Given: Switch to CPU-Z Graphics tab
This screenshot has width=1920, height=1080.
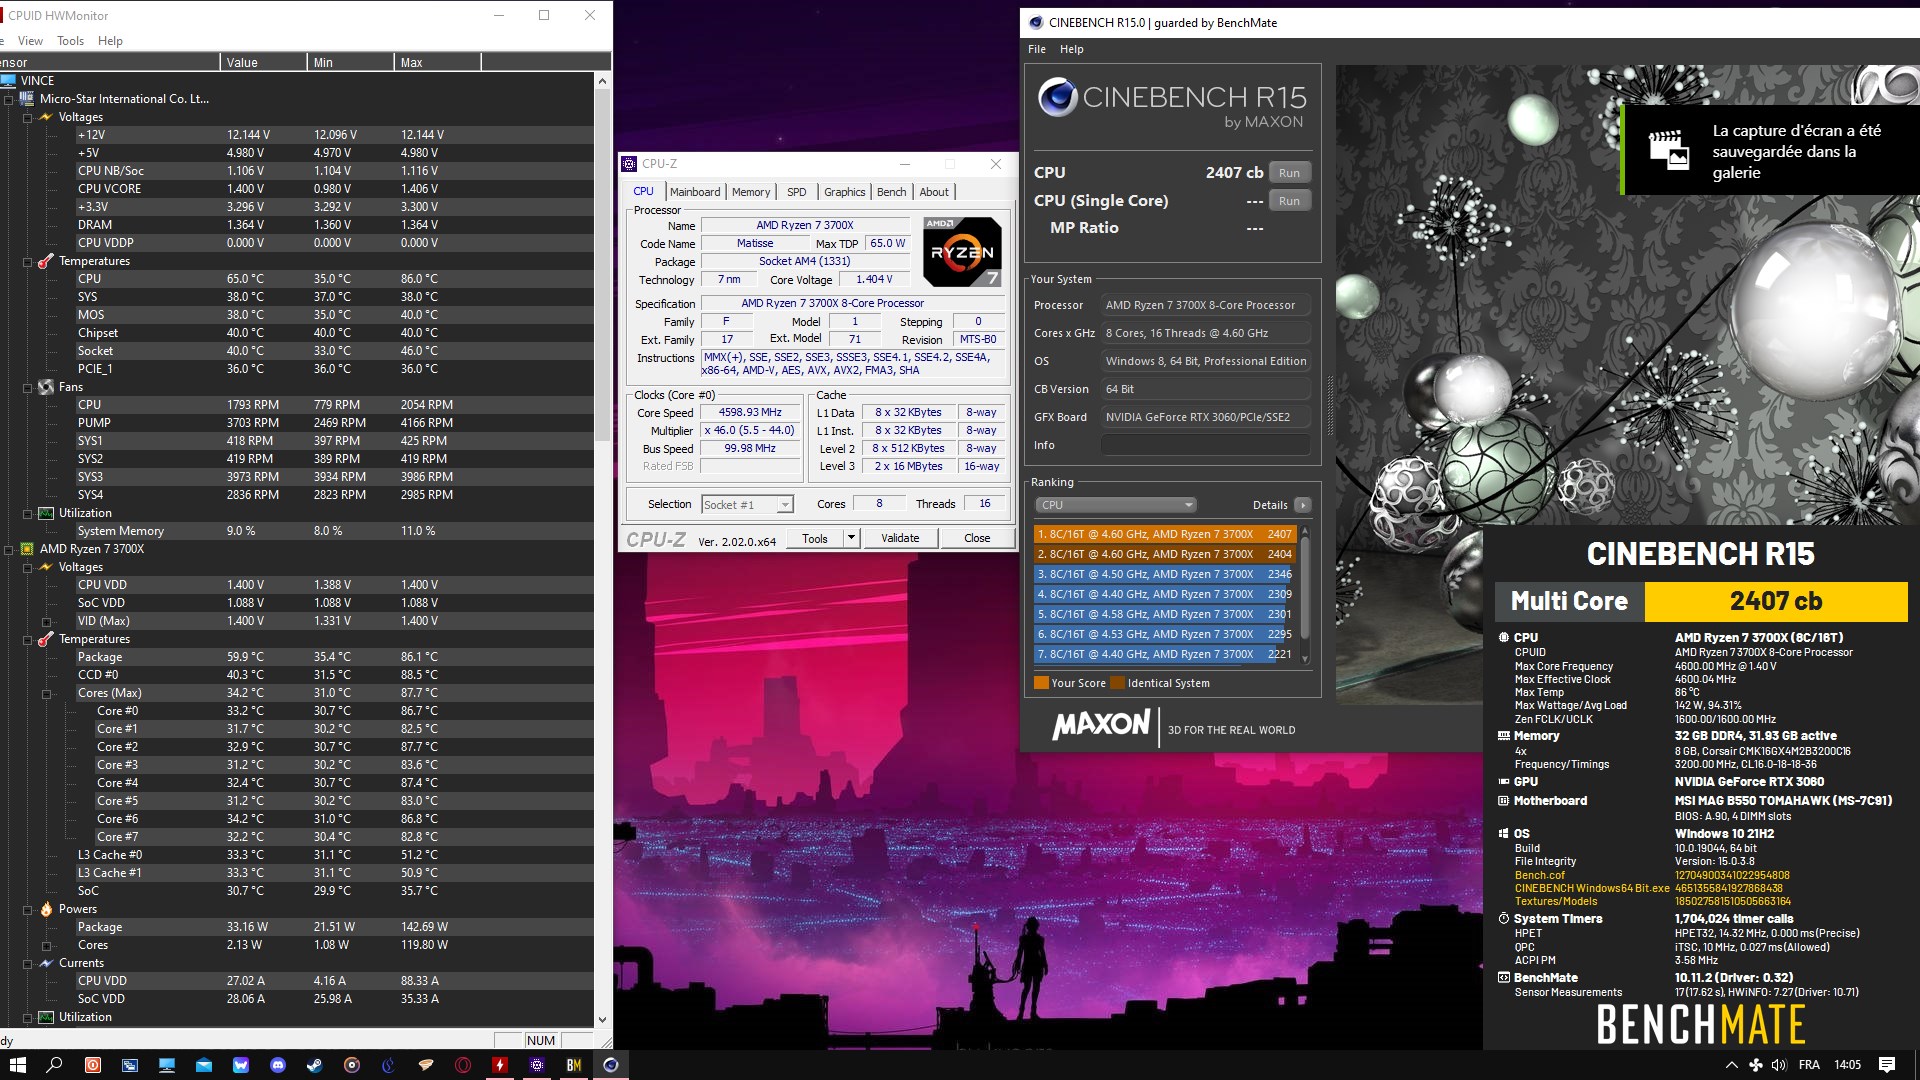Looking at the screenshot, I should [x=845, y=192].
